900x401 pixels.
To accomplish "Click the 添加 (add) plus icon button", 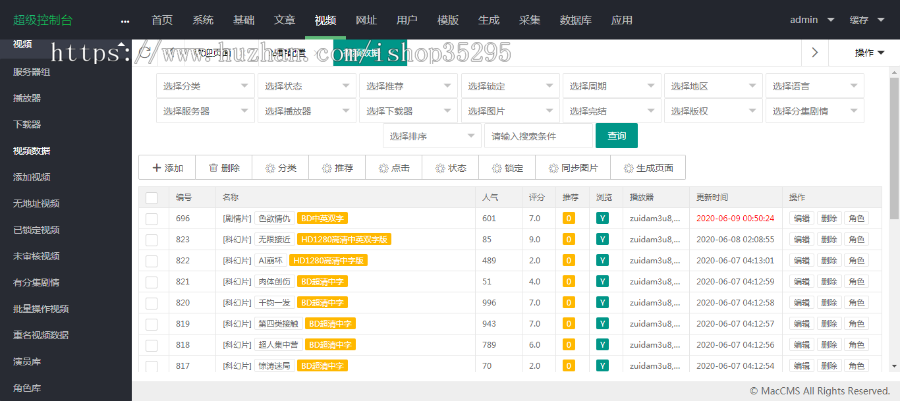I will (167, 168).
